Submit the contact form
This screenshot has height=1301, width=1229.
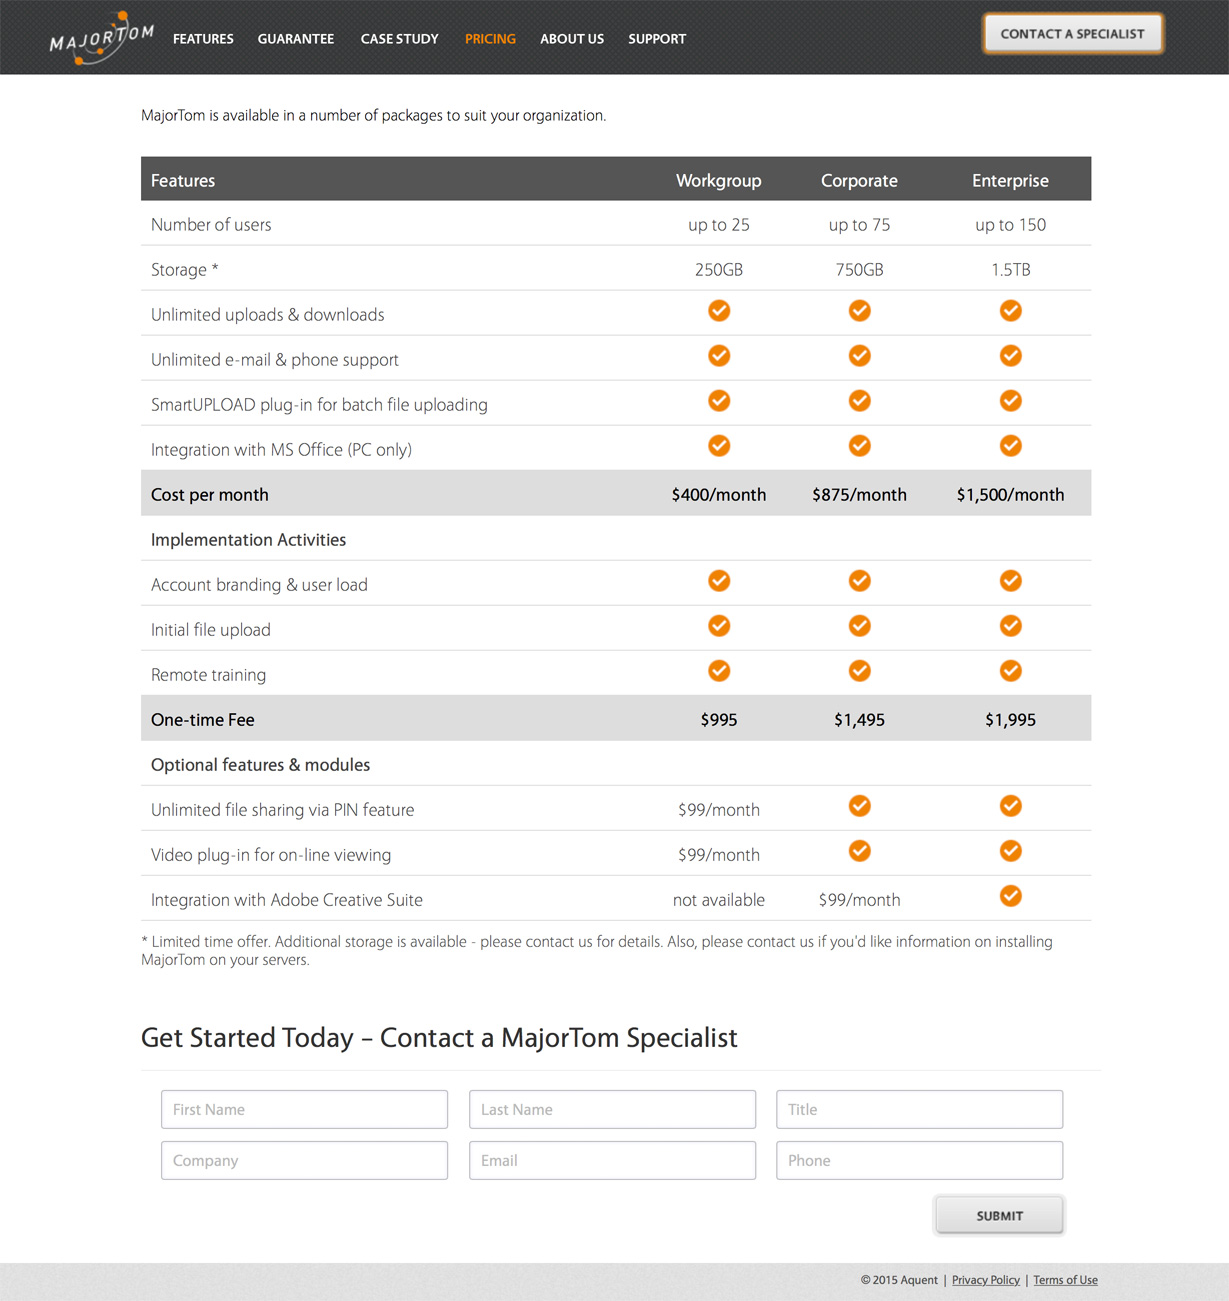[999, 1216]
